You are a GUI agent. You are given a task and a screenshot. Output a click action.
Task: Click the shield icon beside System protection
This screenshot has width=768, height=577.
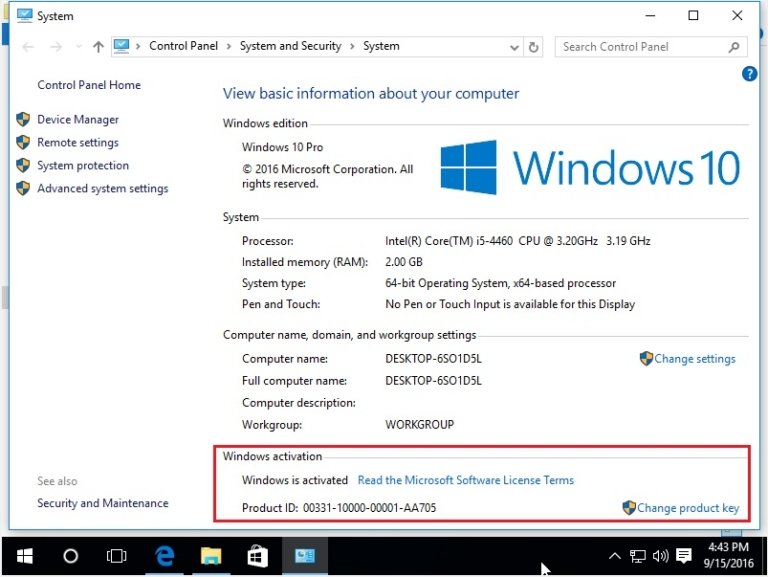coord(23,166)
